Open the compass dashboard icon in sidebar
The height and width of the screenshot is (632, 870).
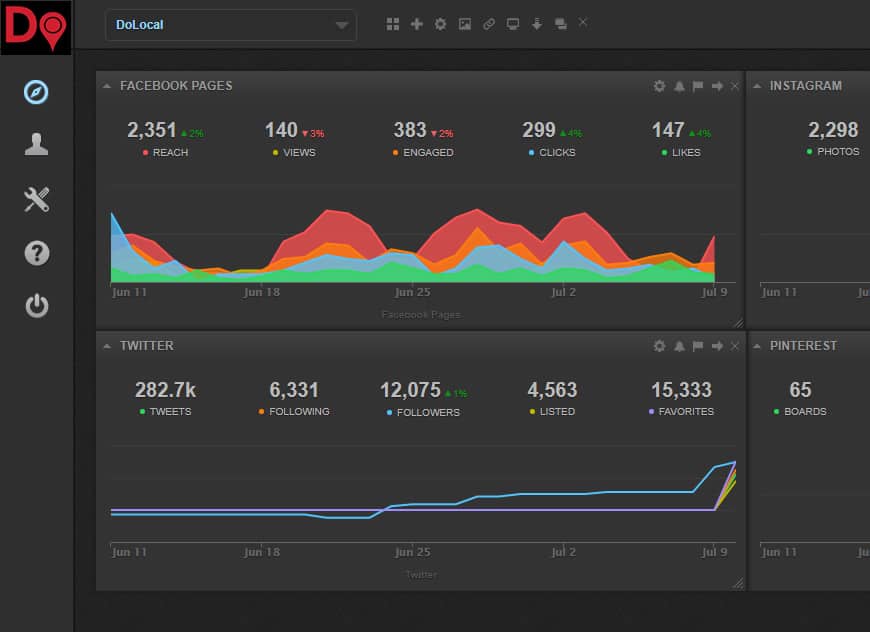(36, 92)
